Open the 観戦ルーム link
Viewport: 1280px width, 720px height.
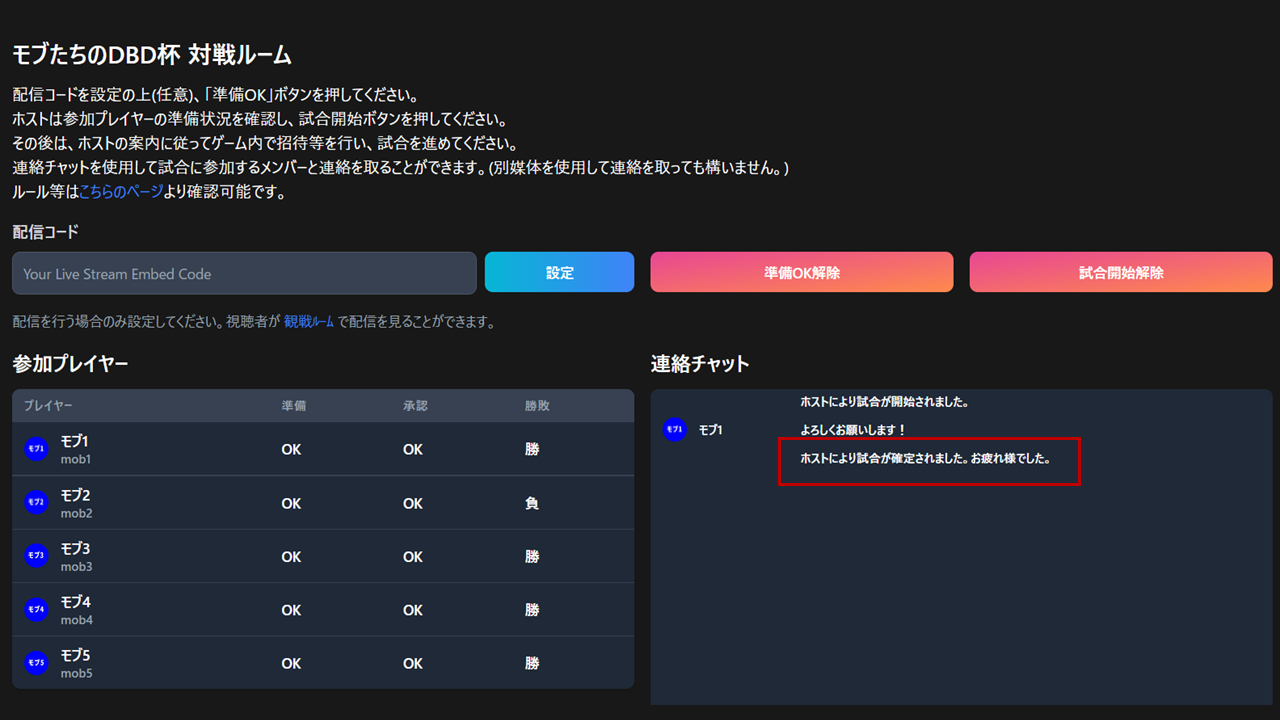point(309,322)
